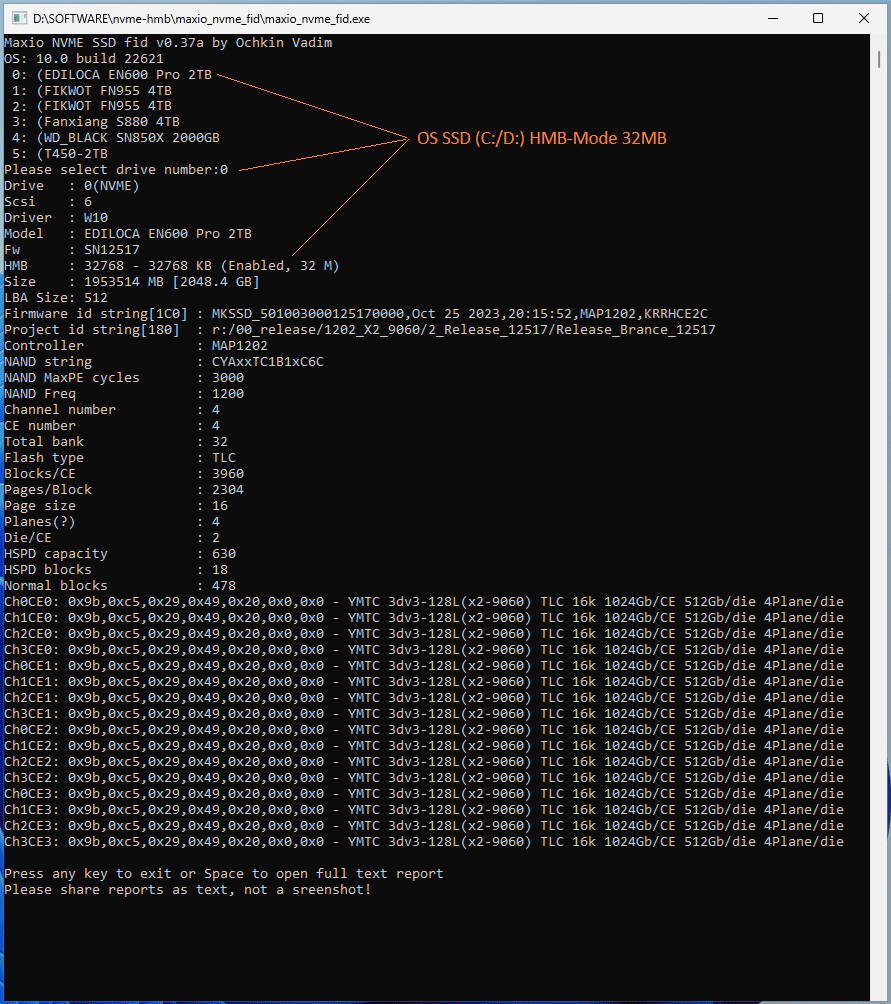Click the 'CE number' line
The height and width of the screenshot is (1004, 891).
click(x=112, y=426)
